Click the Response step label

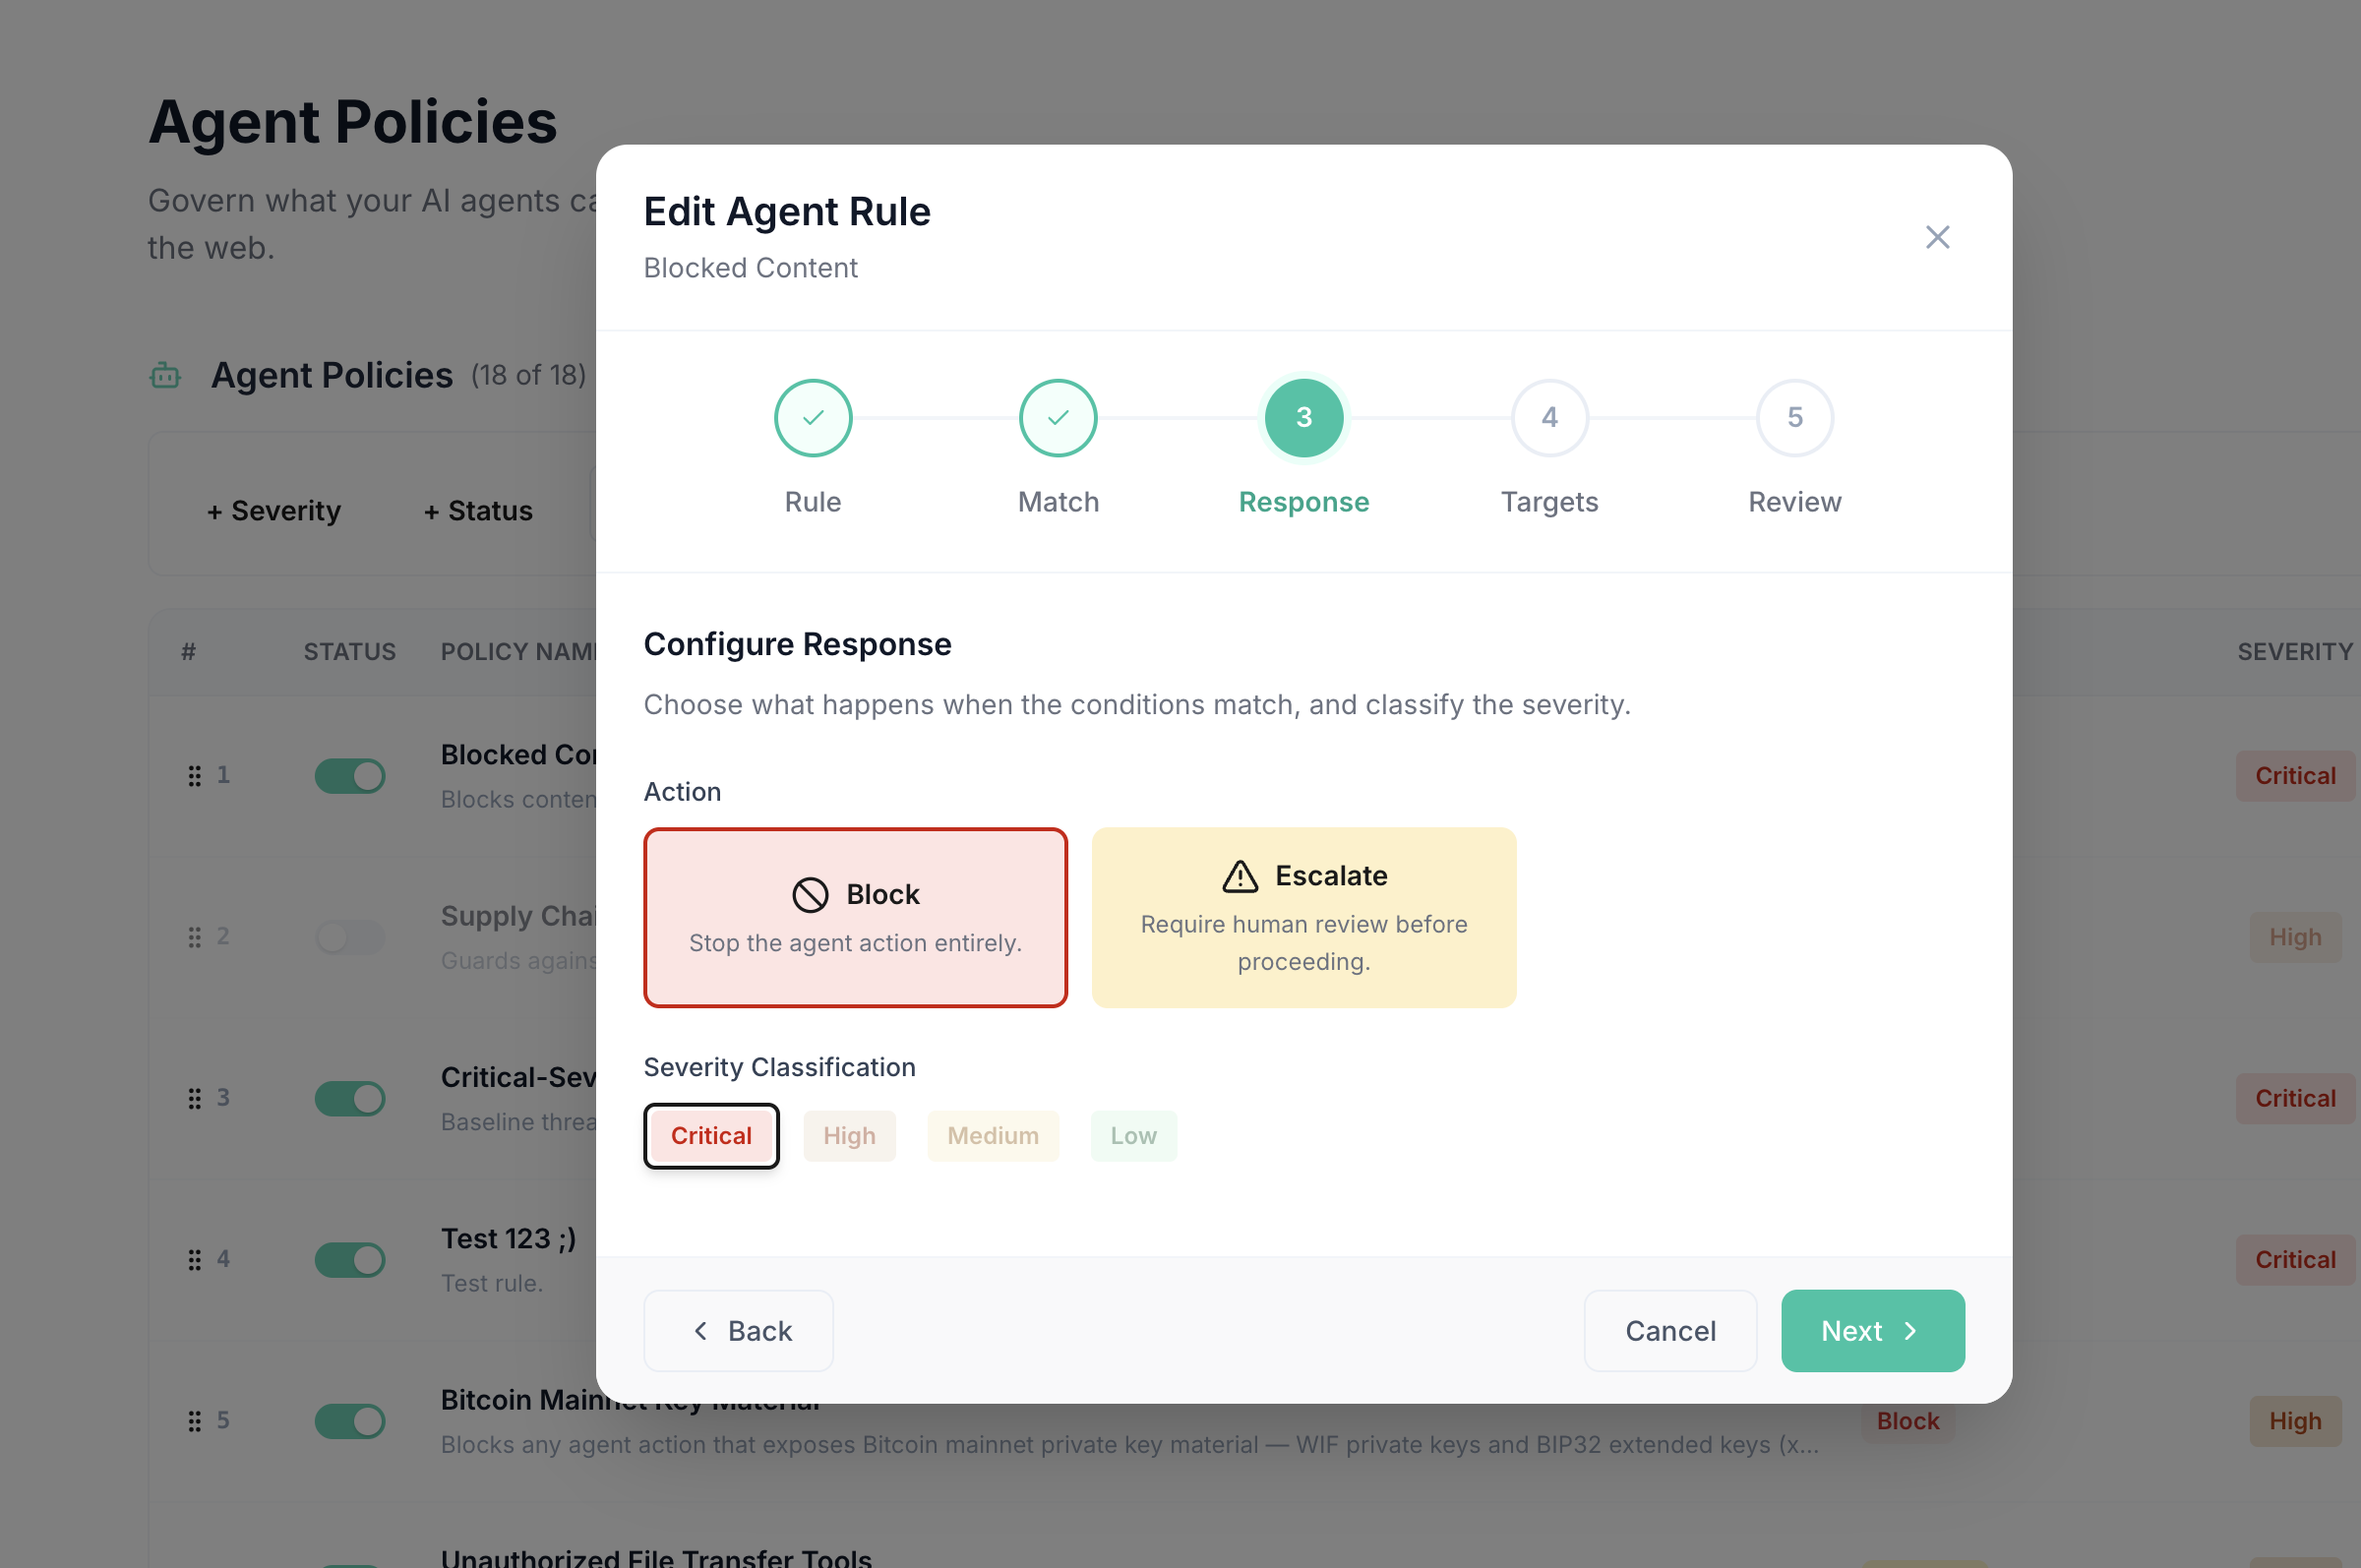[1304, 502]
